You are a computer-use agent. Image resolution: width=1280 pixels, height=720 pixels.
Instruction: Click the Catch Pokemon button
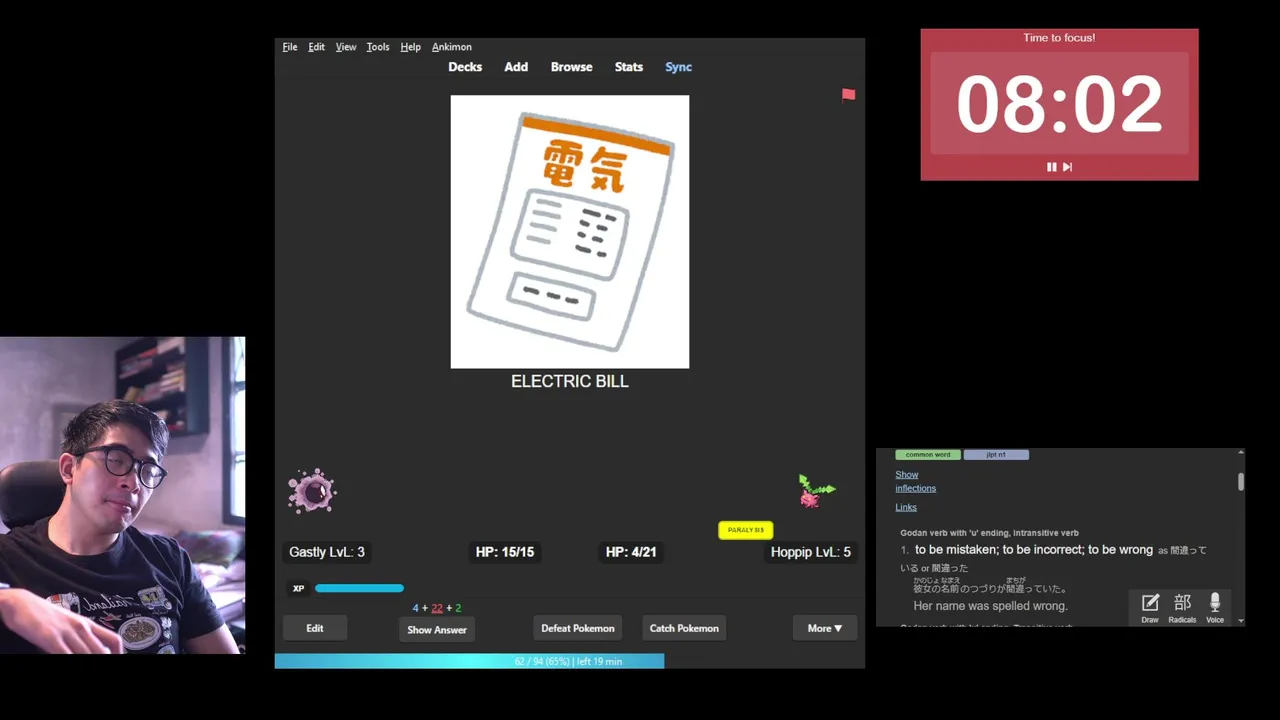point(684,628)
